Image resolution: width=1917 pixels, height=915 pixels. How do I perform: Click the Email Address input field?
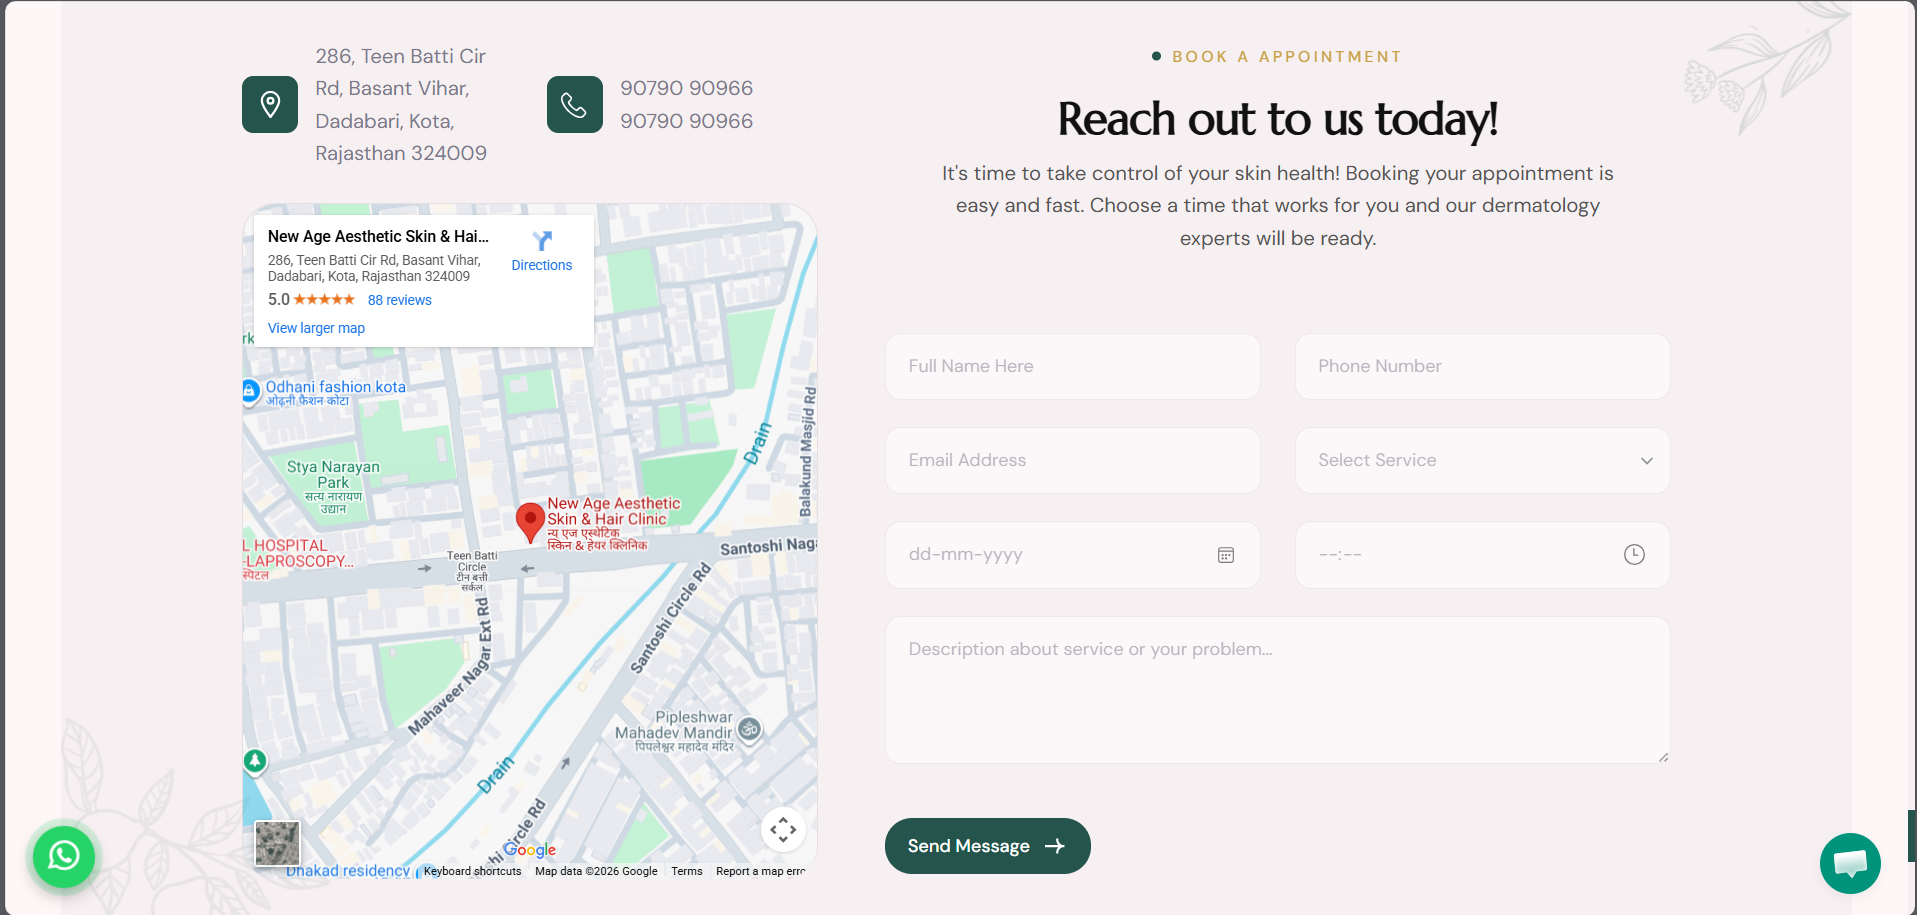point(1072,461)
